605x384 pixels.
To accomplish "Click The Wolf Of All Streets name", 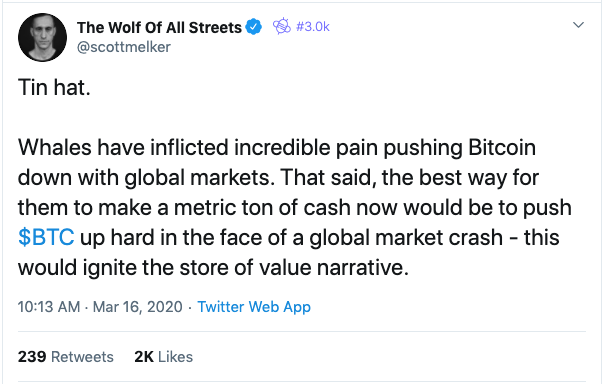I will (159, 27).
